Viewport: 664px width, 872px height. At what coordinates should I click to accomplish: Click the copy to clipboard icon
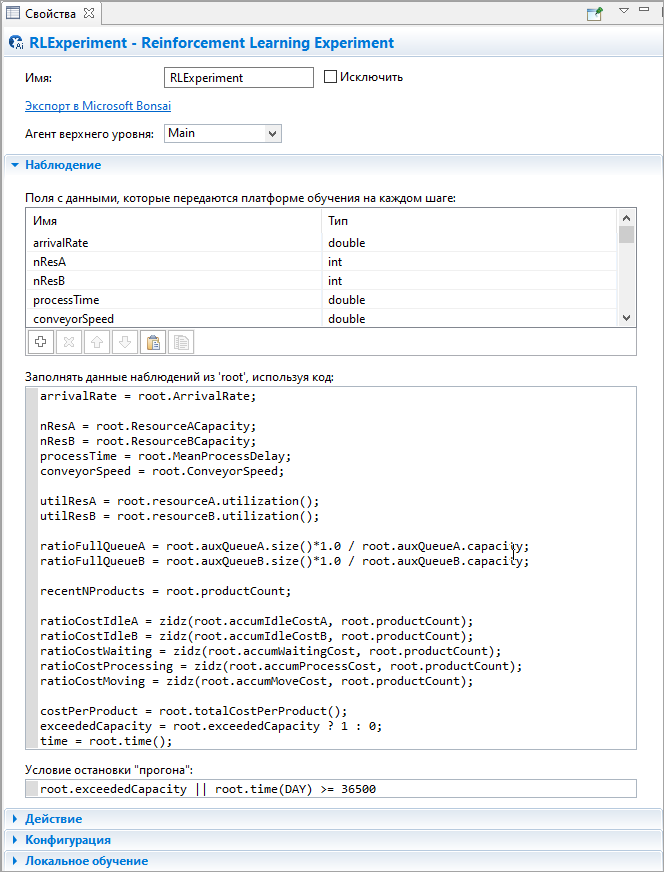point(181,342)
